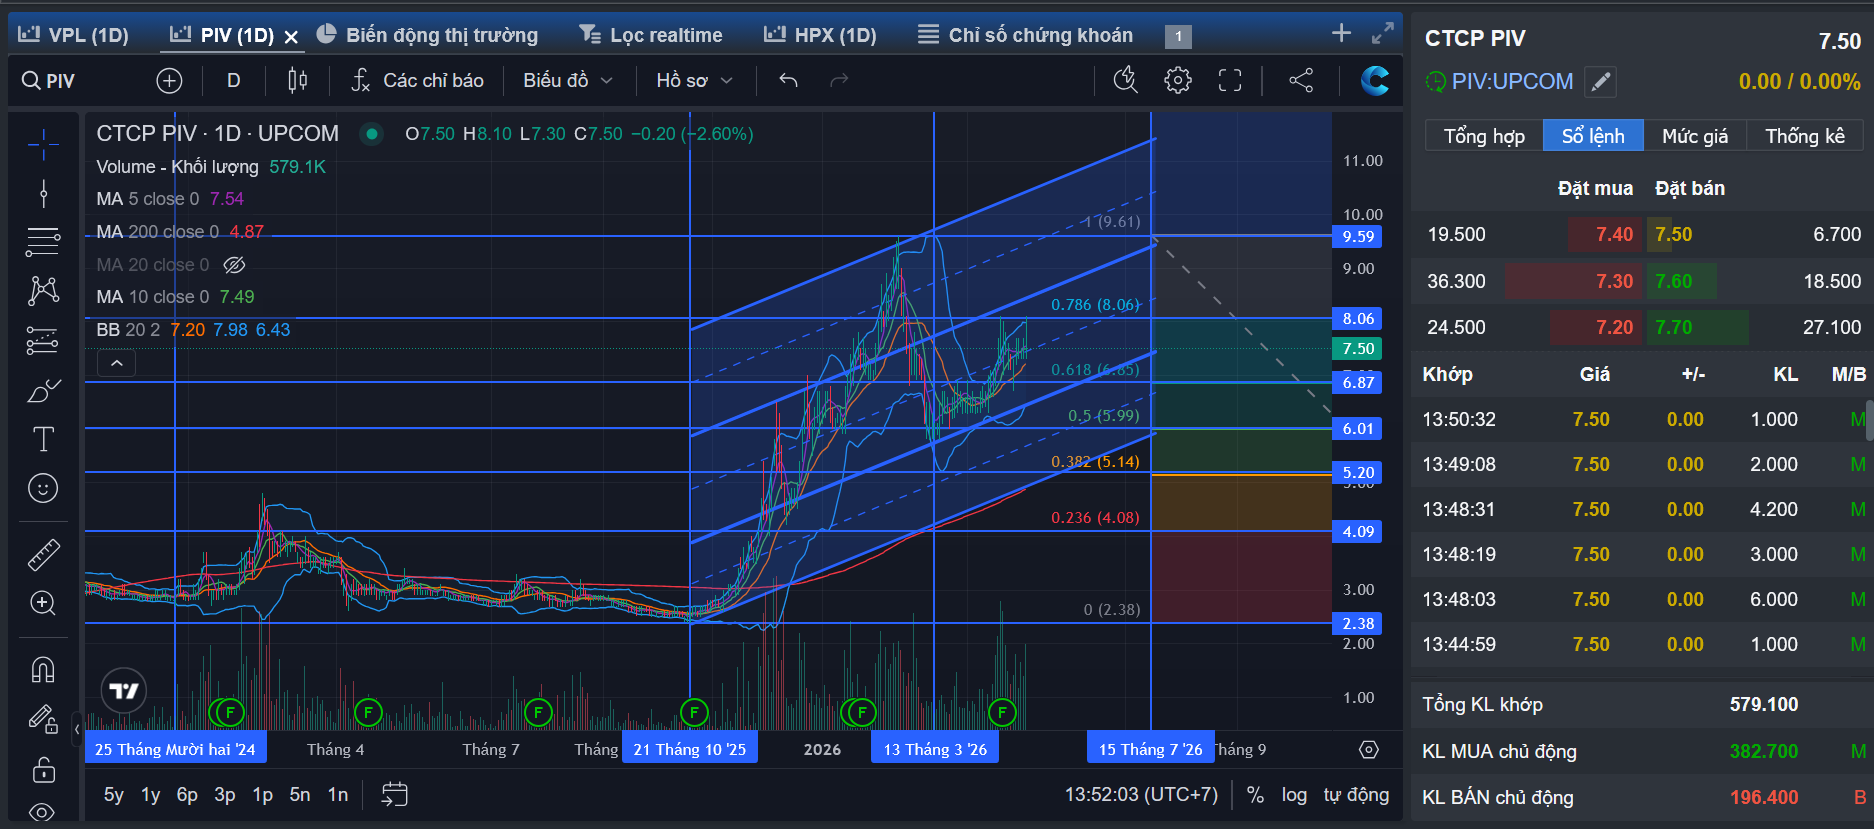
Task: Select the 'Mức giá' panel tab
Action: pos(1695,136)
